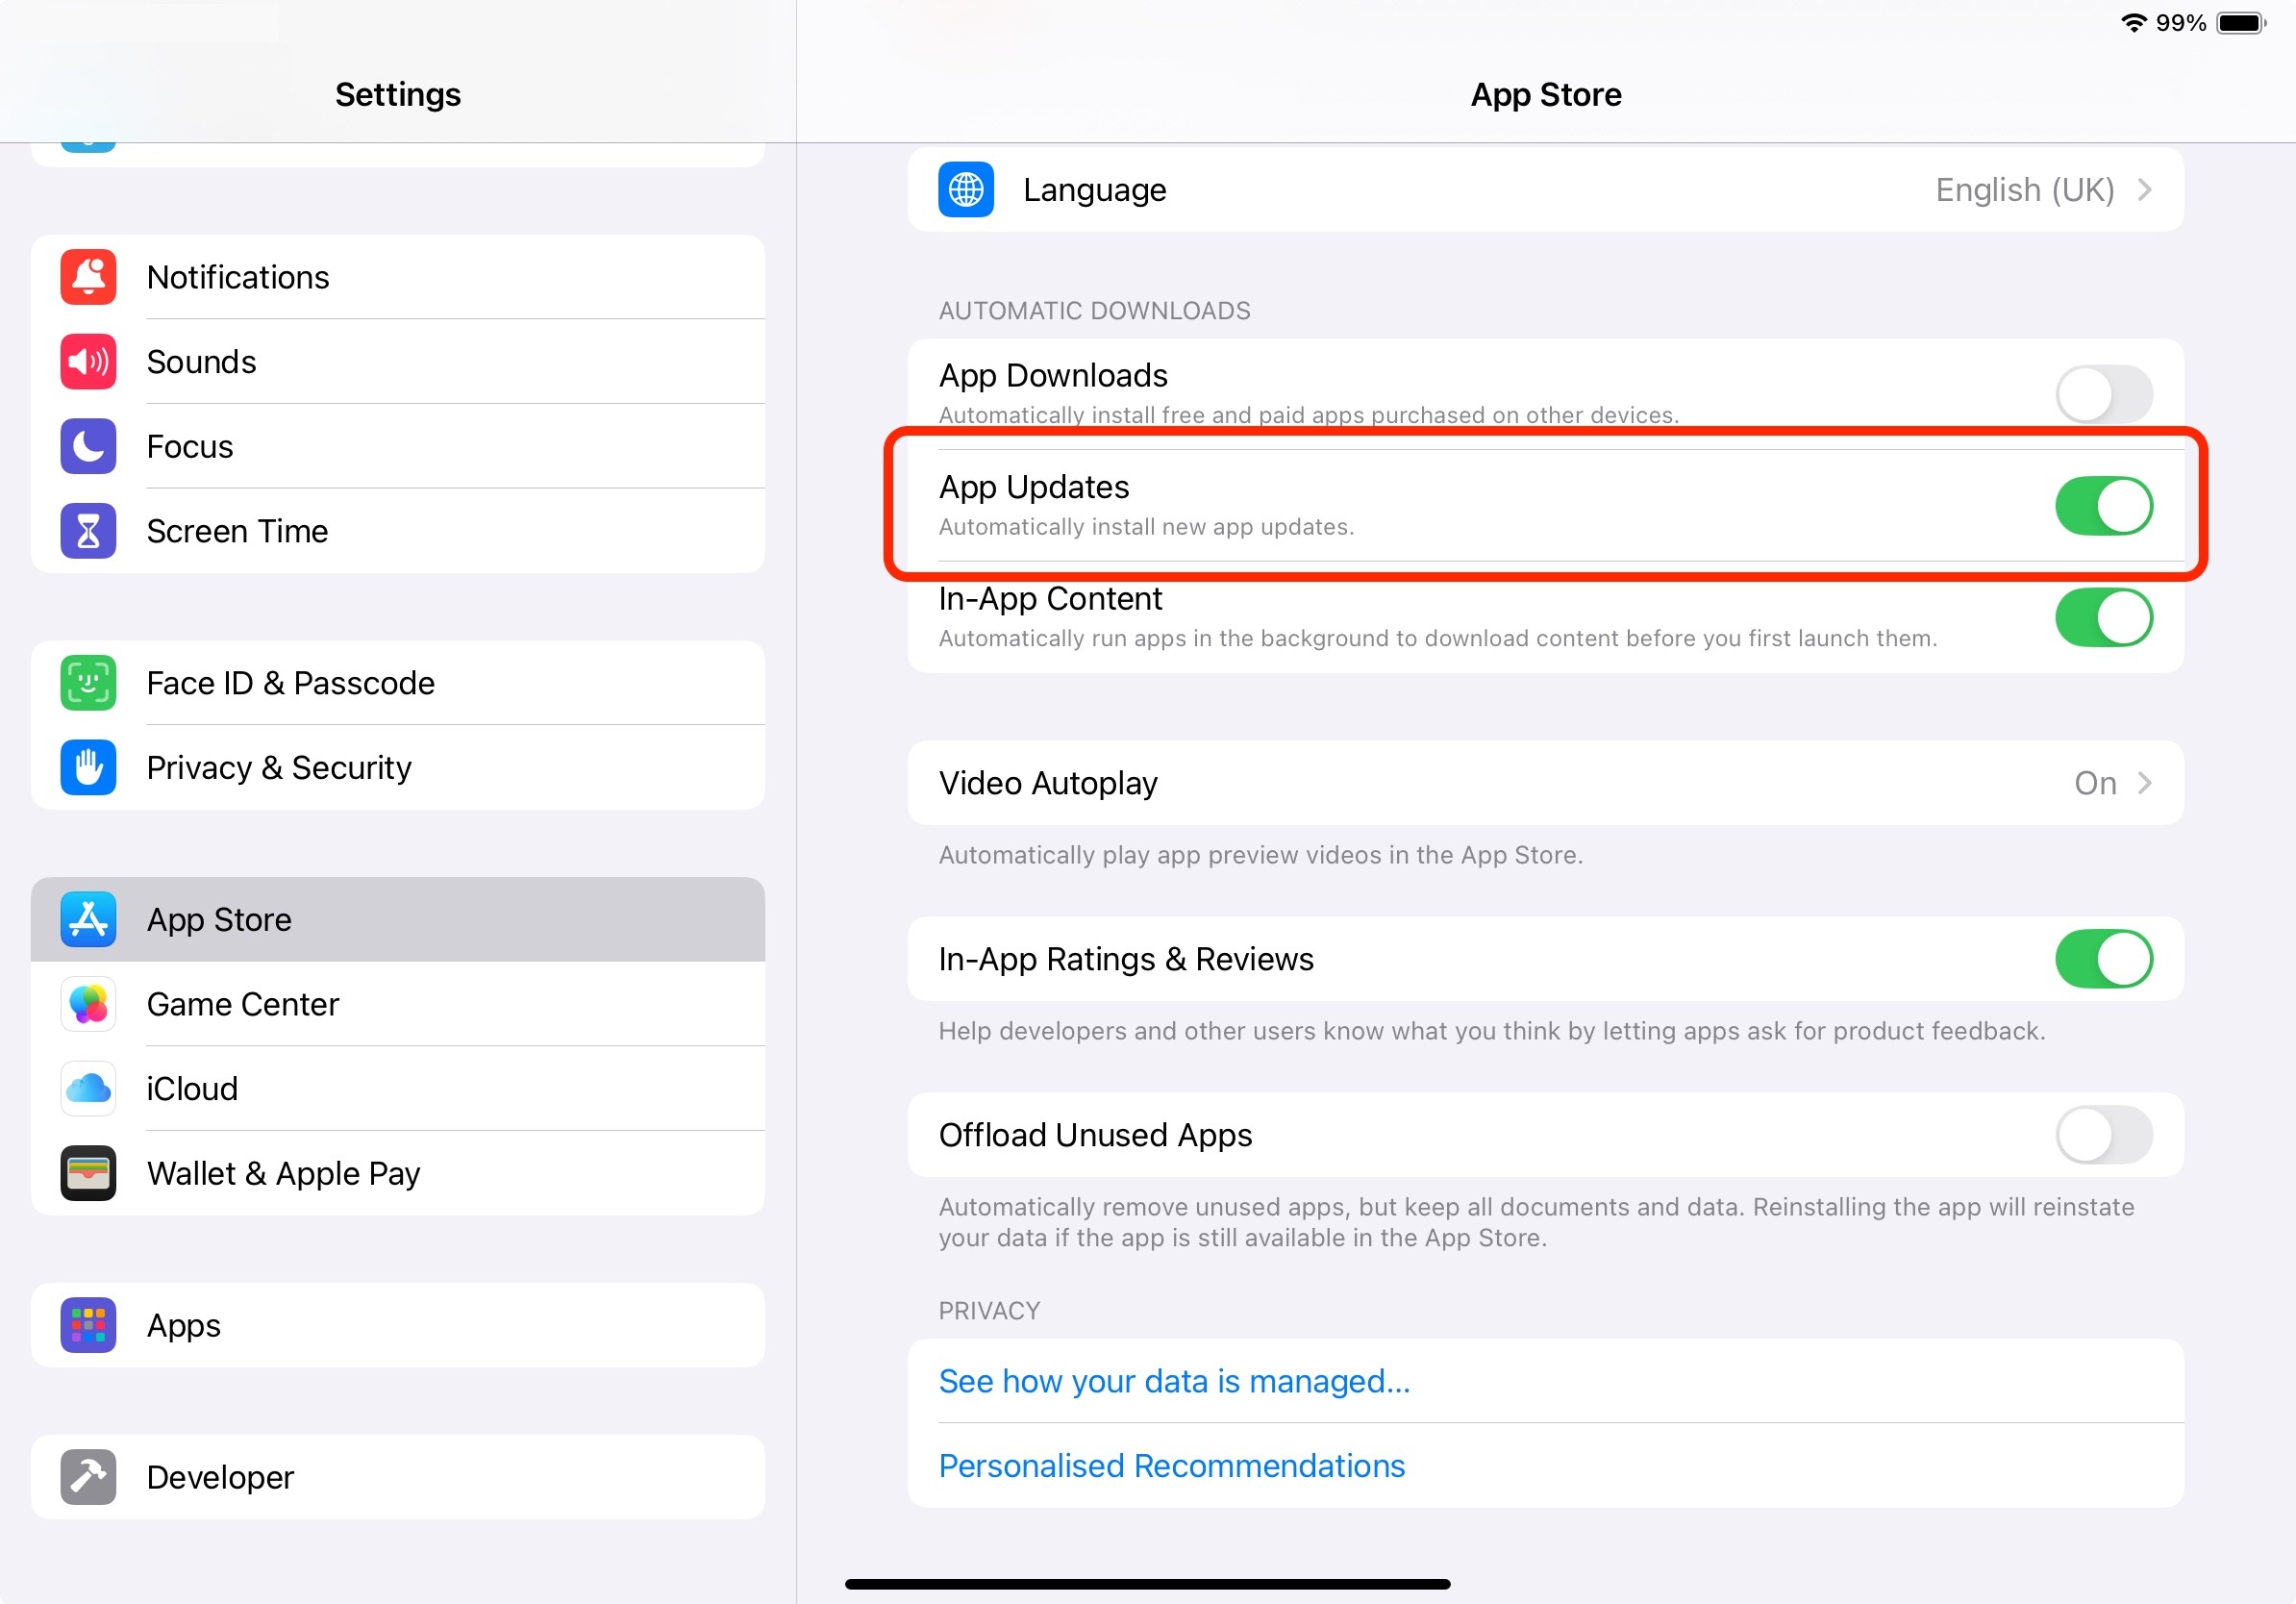Tap the Sounds speaker icon
This screenshot has height=1604, width=2296.
coord(88,362)
